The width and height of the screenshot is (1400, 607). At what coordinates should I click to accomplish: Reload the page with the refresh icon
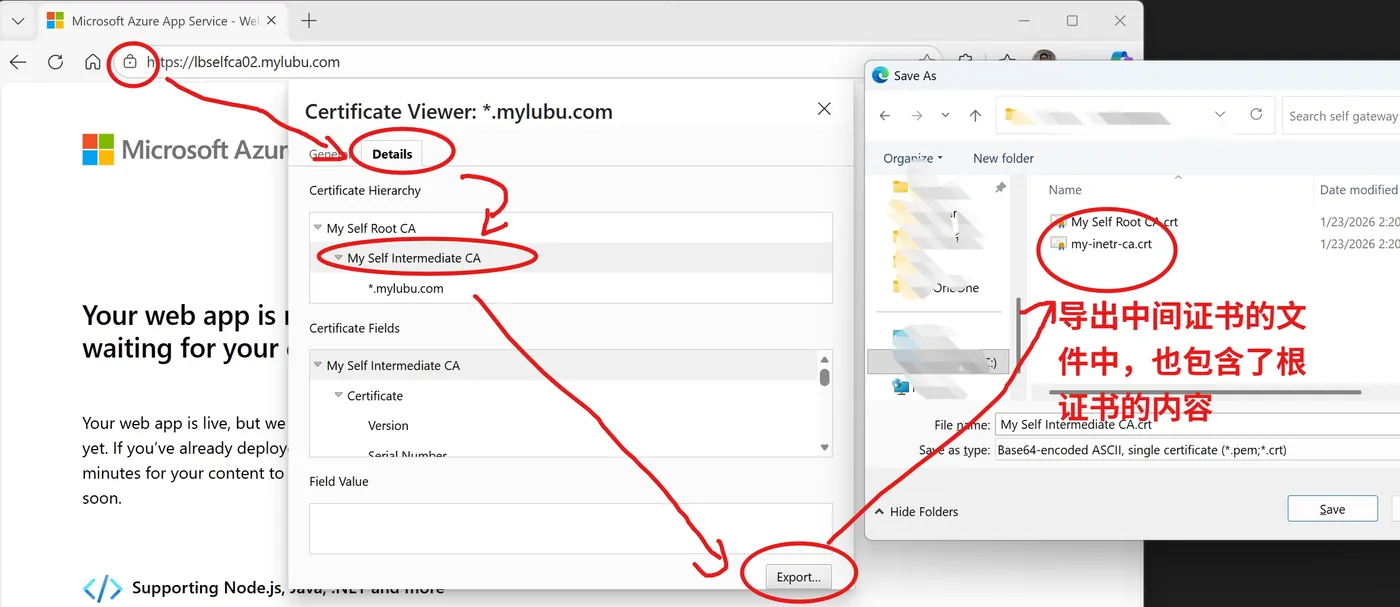pos(55,62)
